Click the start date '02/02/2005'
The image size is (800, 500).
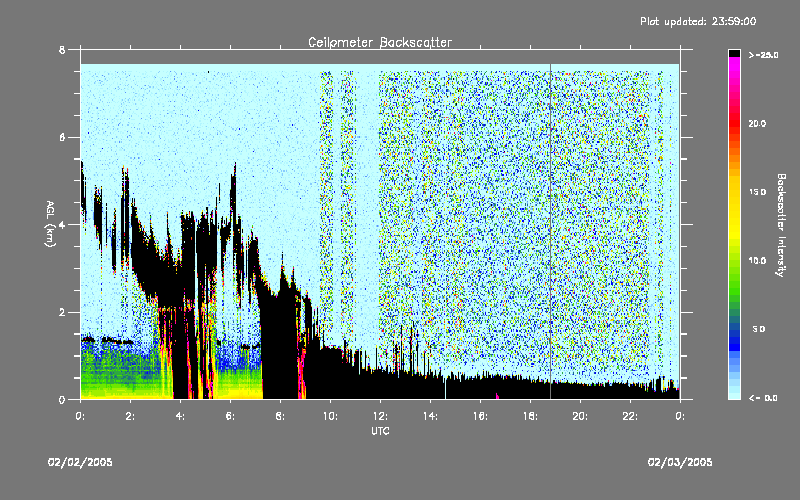[80, 462]
